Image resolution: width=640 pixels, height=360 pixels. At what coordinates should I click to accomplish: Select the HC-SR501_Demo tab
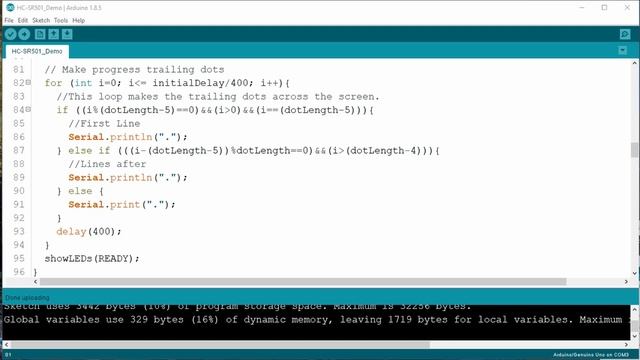(37, 51)
